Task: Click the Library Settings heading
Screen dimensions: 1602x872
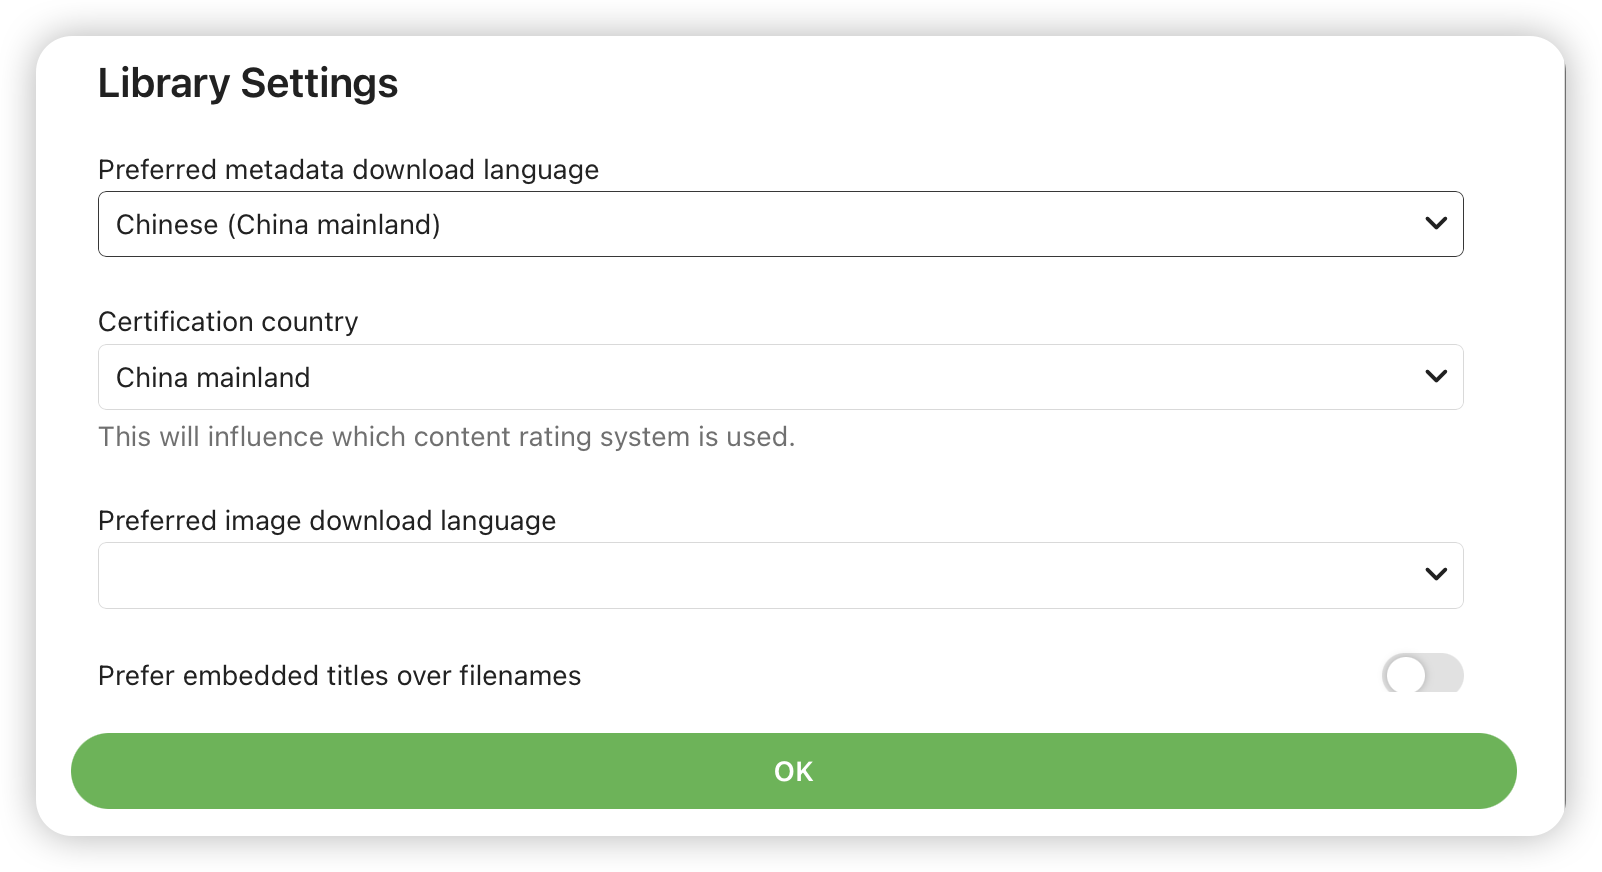Action: pyautogui.click(x=248, y=83)
